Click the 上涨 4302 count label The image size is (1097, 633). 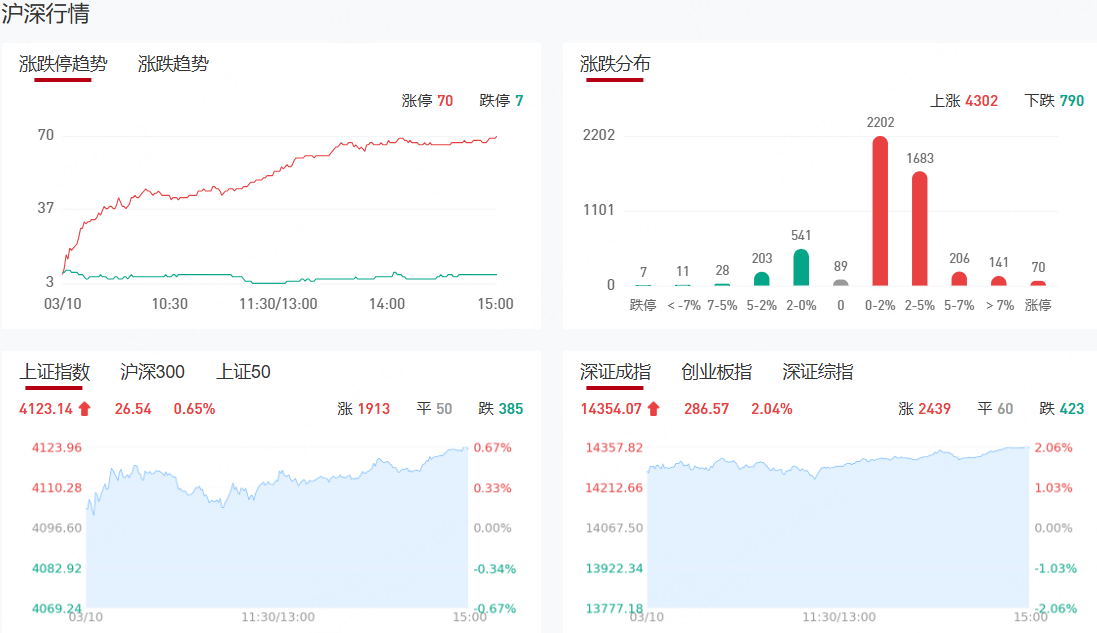tap(964, 101)
